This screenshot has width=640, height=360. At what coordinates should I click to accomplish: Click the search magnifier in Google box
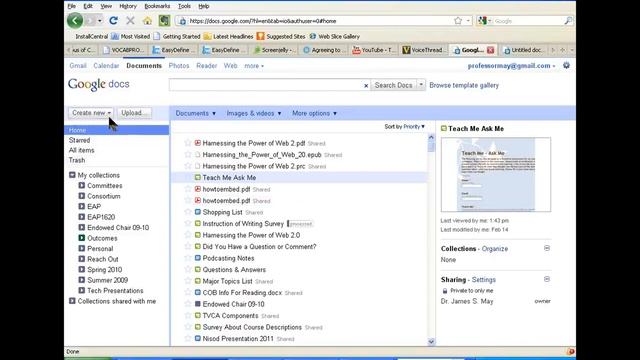(568, 20)
